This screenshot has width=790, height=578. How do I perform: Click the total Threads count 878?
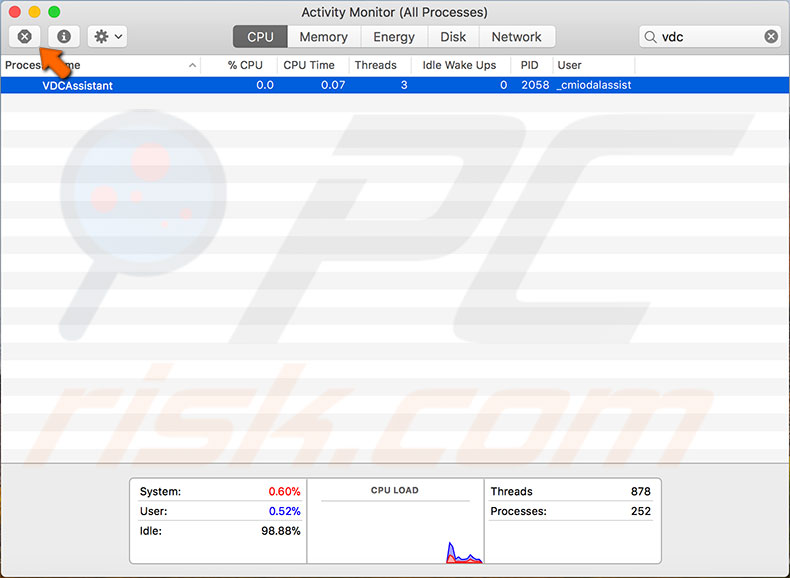(641, 491)
